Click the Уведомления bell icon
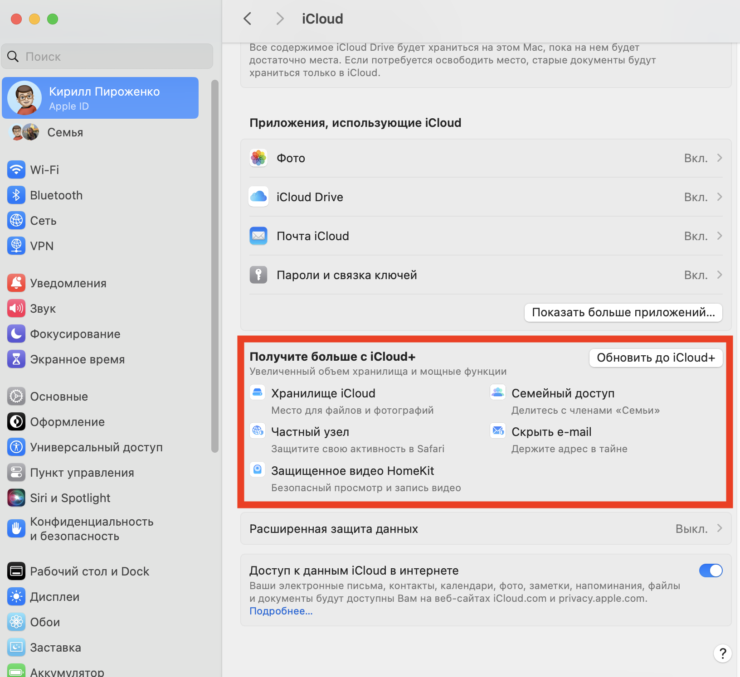The image size is (740, 677). pyautogui.click(x=16, y=283)
